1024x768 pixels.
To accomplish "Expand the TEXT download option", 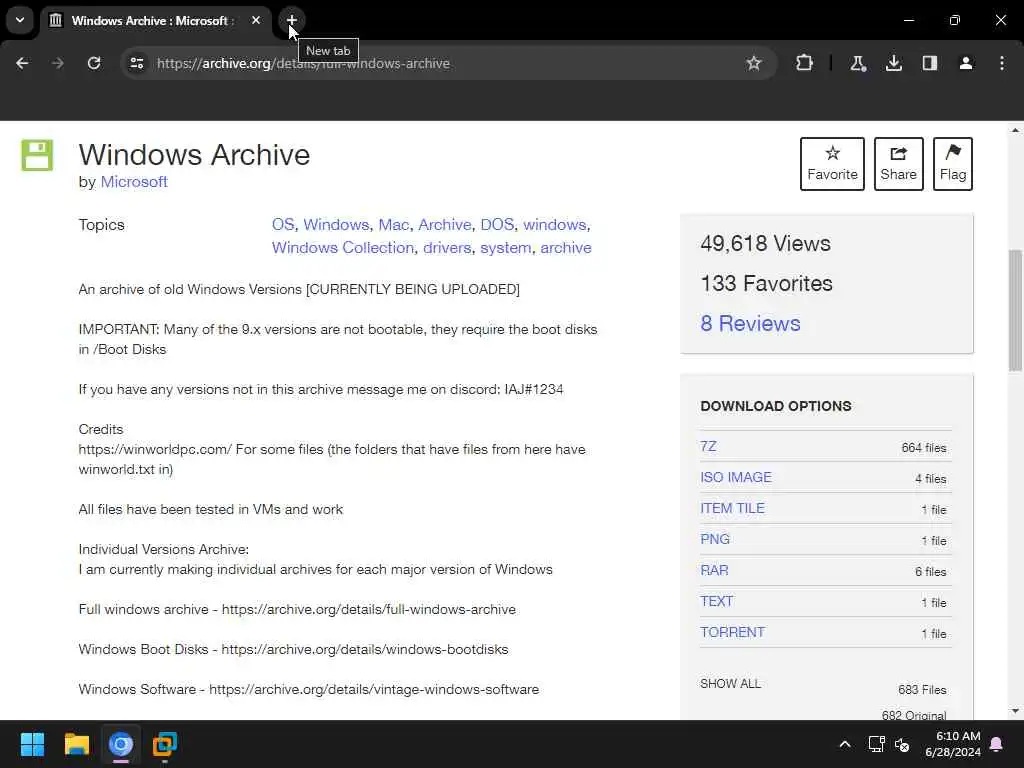I will (x=716, y=601).
